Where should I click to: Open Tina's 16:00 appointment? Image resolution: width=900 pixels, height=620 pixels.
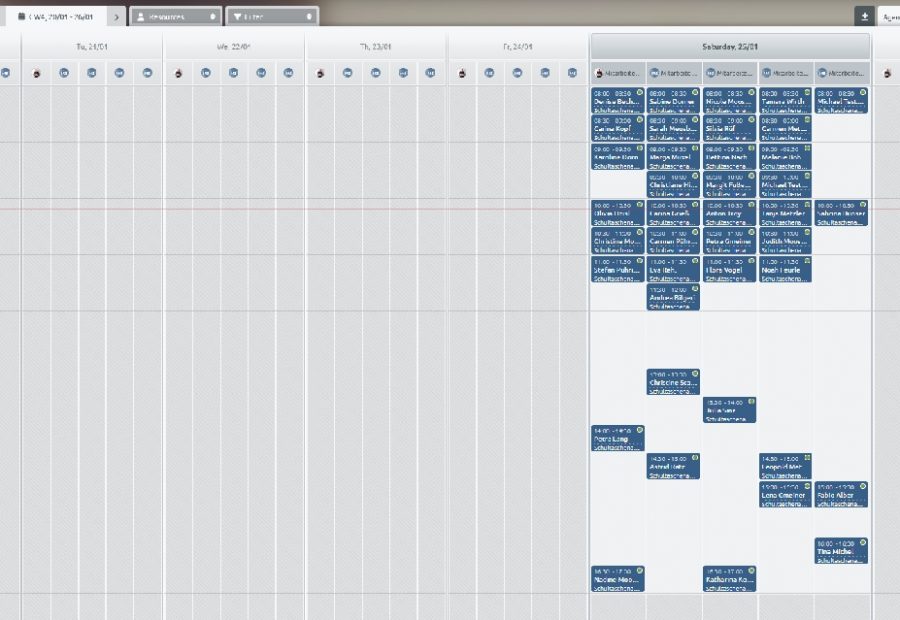click(x=840, y=551)
